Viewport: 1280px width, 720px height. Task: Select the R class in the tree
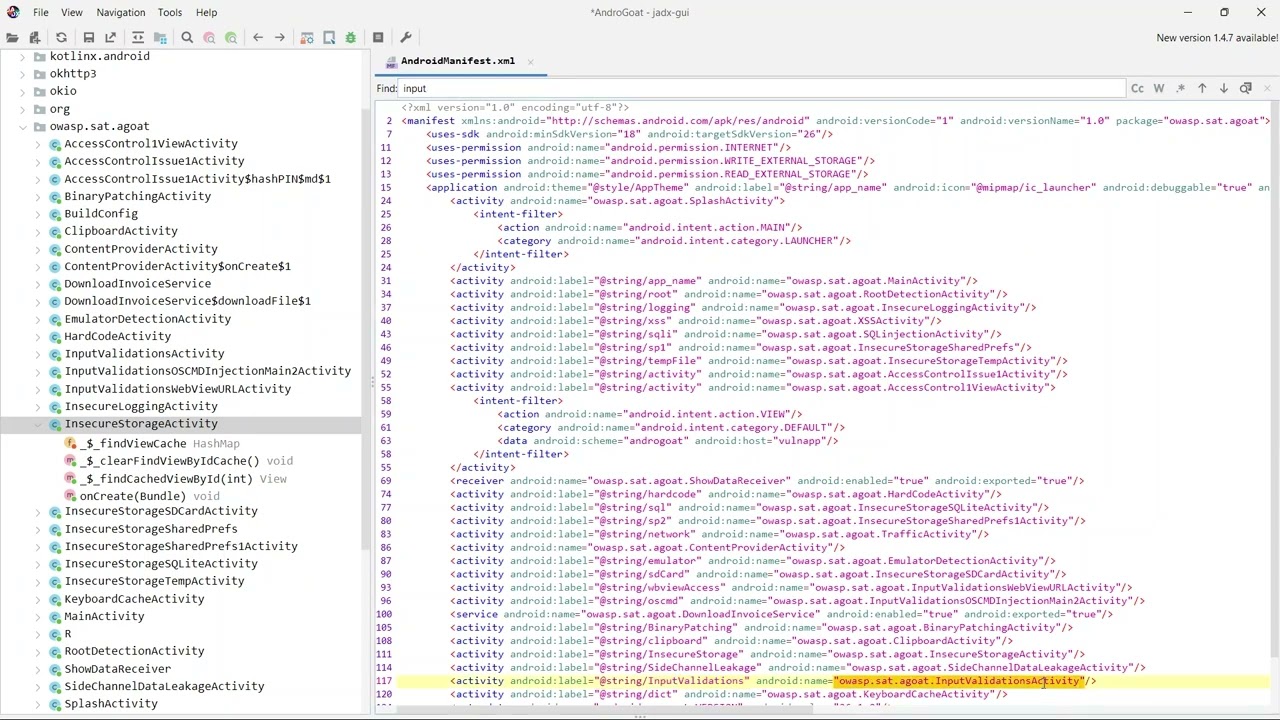click(68, 634)
